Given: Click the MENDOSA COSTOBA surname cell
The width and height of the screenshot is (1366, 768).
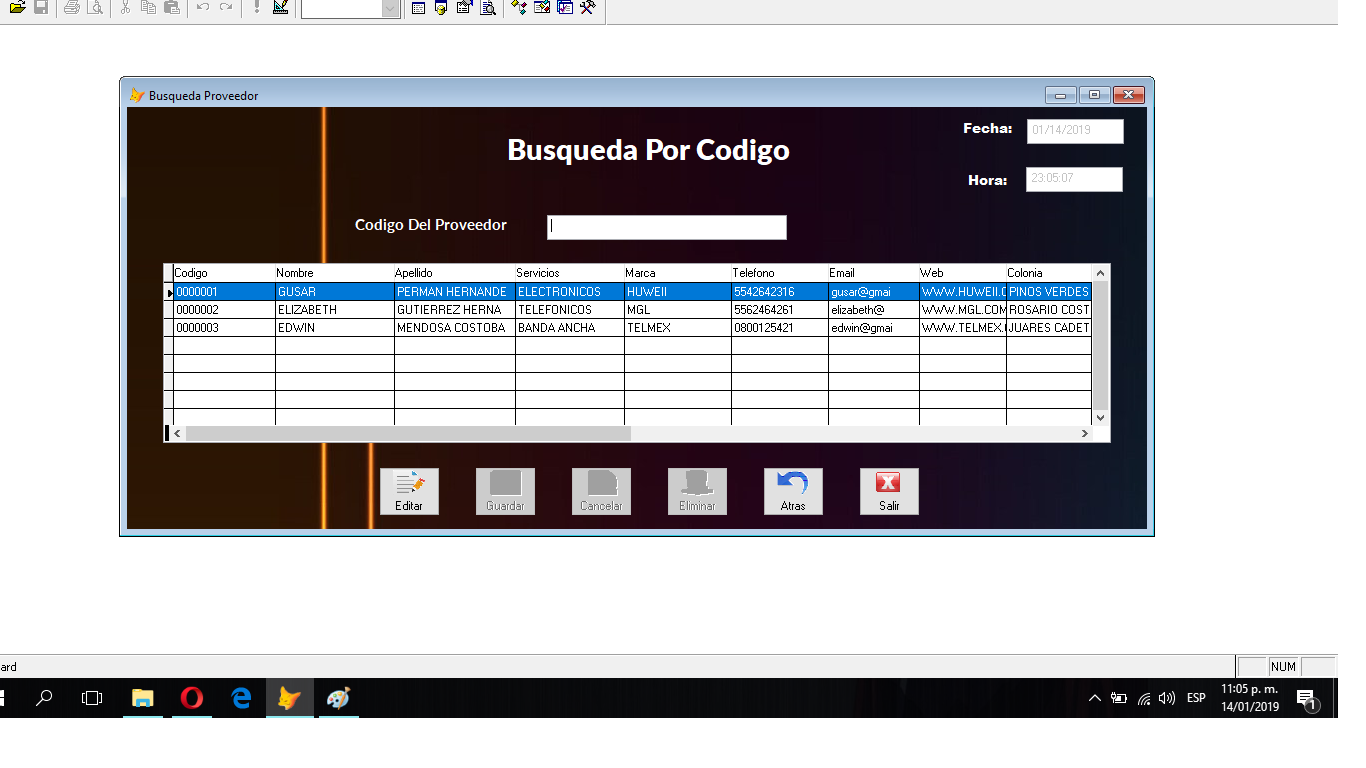Looking at the screenshot, I should tap(454, 328).
